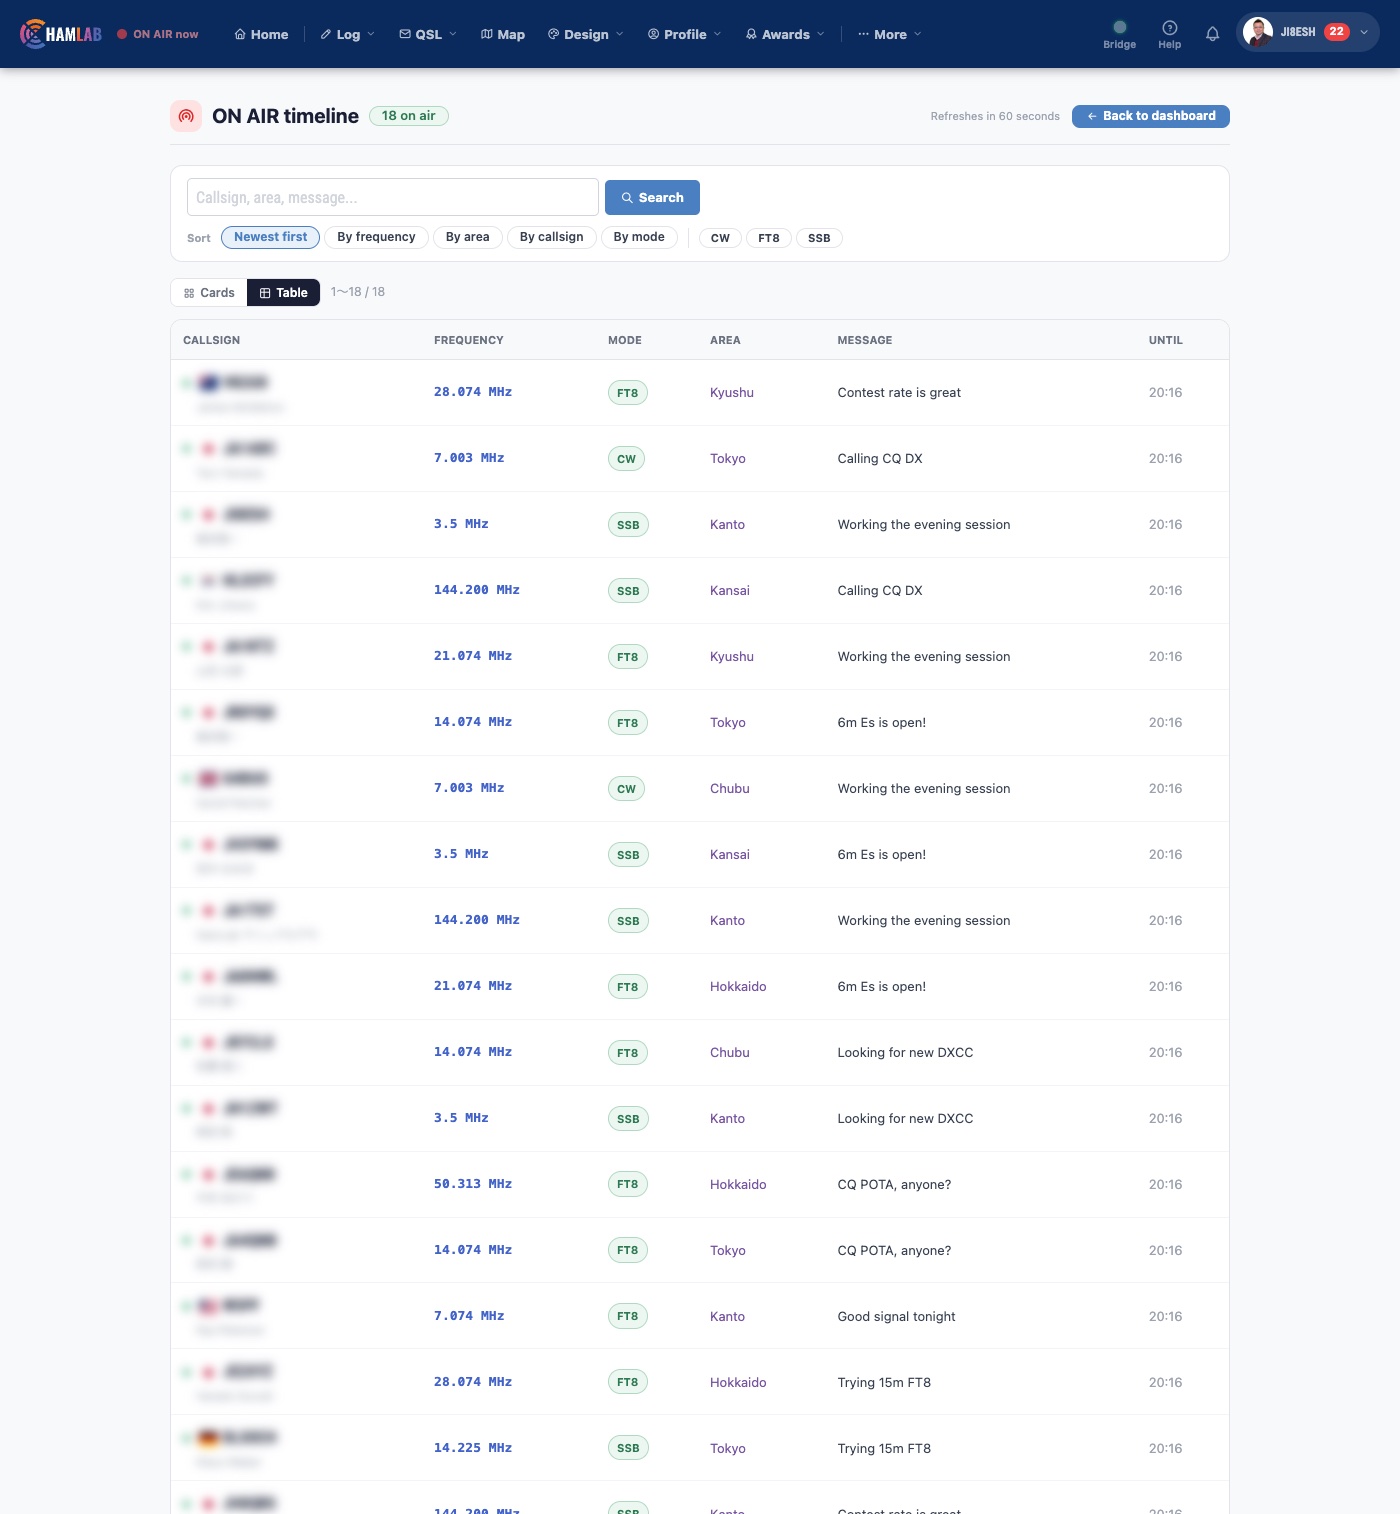This screenshot has width=1400, height=1514.
Task: Focus the callsign search input field
Action: [x=393, y=197]
